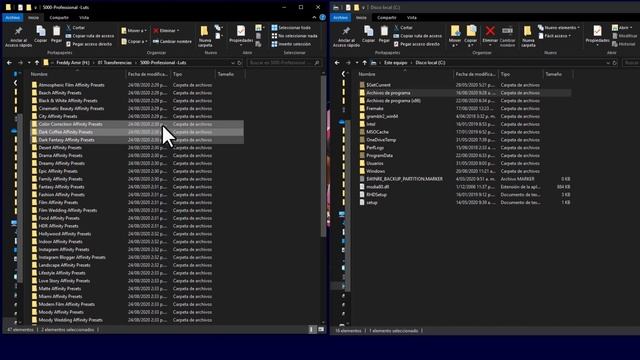Open Compartir tab in left window
Viewport: 640px width, 360px height.
59,18
